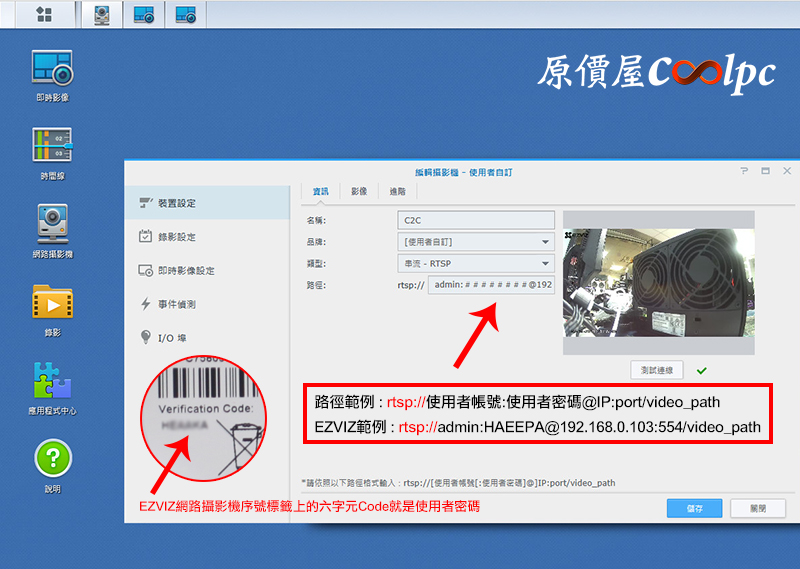
Task: Click the I/O 埠 lightbulb icon
Action: tap(145, 337)
